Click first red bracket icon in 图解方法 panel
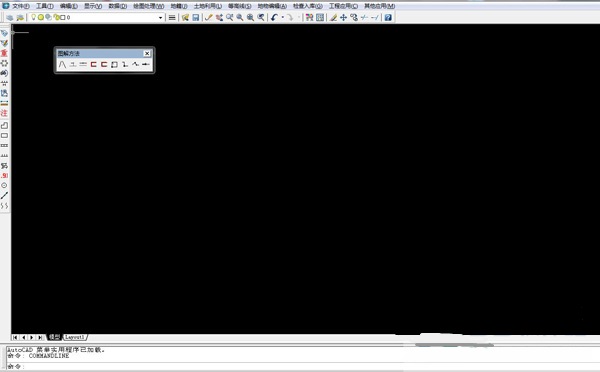Screen dimensions: 600x372 coord(93,65)
